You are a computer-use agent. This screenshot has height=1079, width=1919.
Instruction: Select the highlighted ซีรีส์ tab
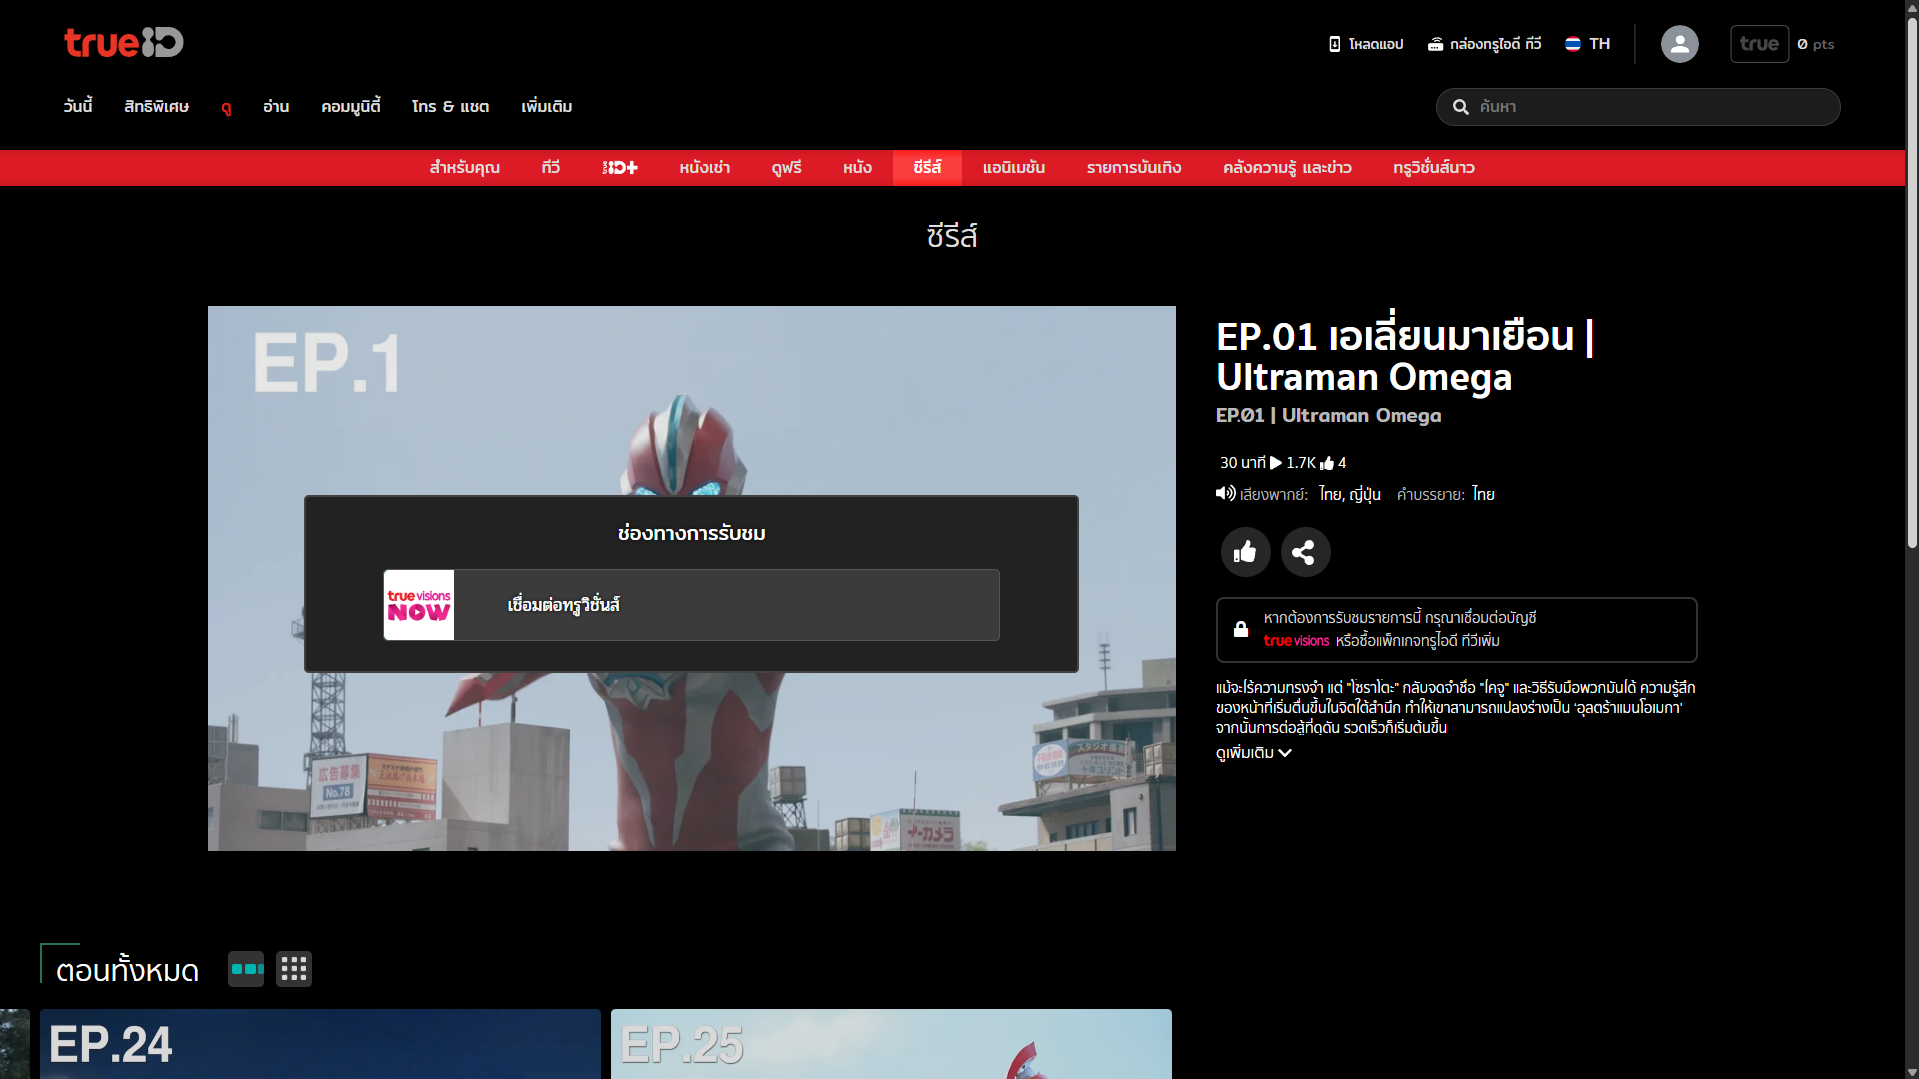(927, 168)
